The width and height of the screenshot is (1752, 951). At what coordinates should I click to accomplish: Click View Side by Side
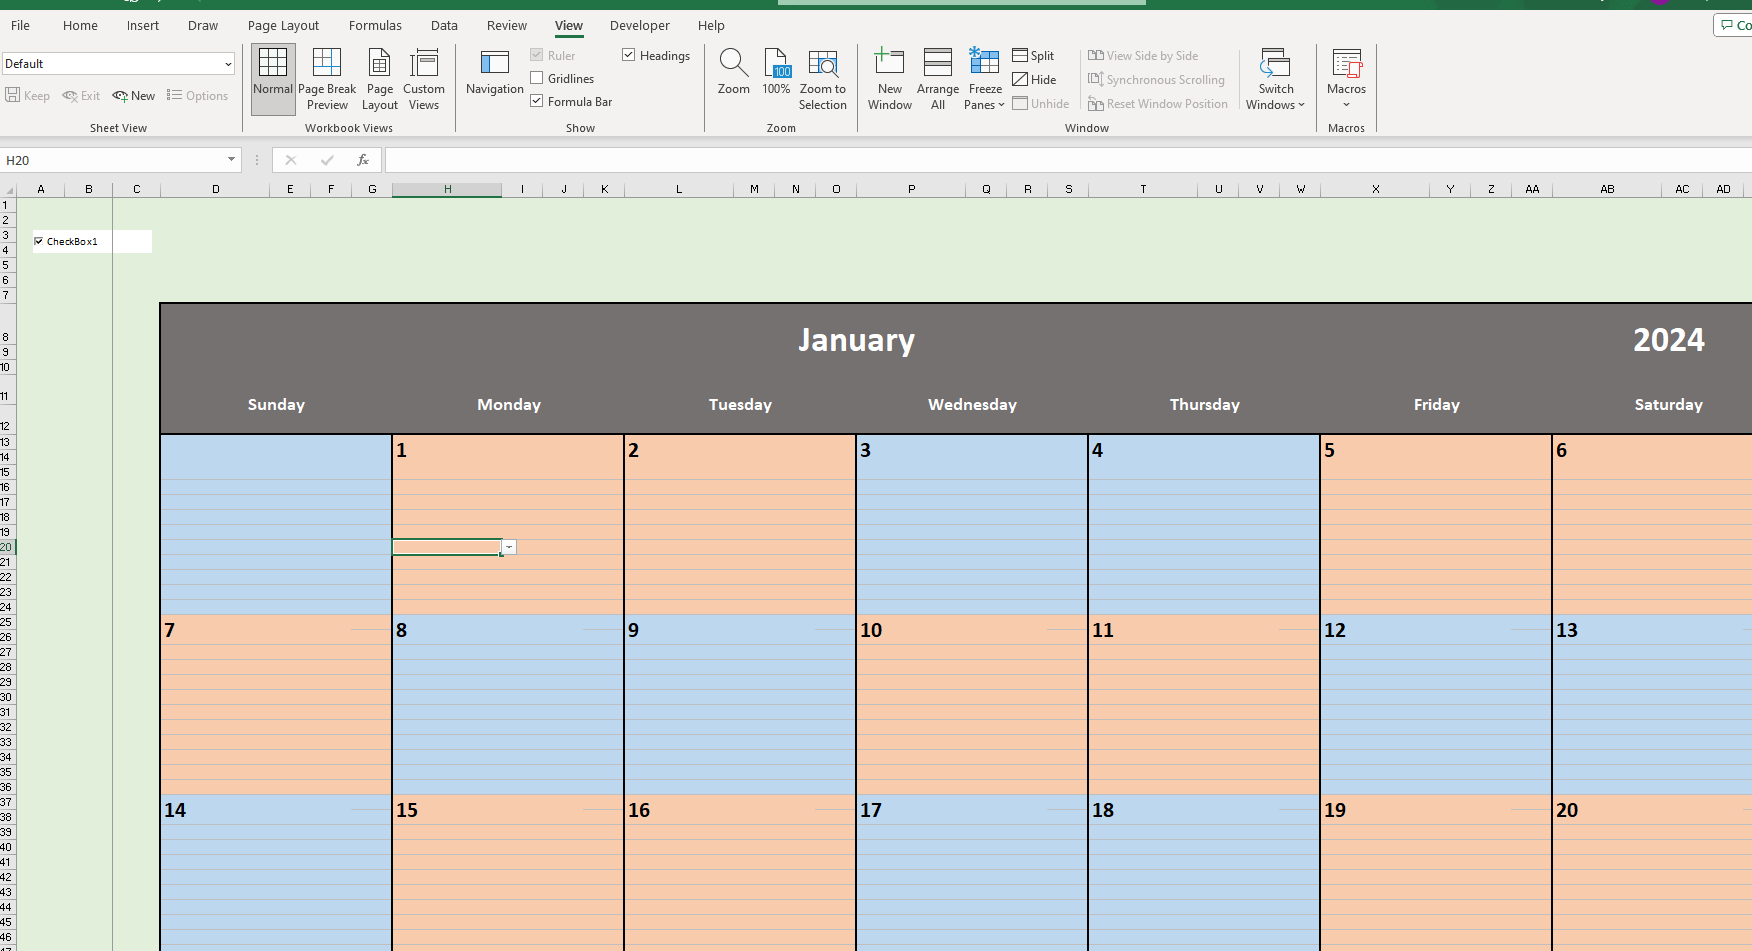point(1143,56)
